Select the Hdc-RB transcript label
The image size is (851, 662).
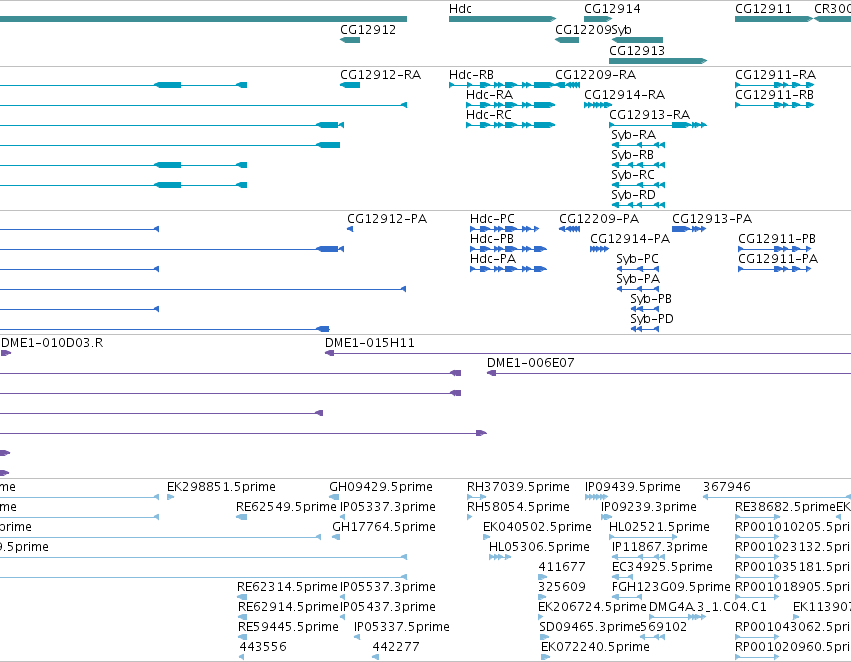tap(471, 74)
